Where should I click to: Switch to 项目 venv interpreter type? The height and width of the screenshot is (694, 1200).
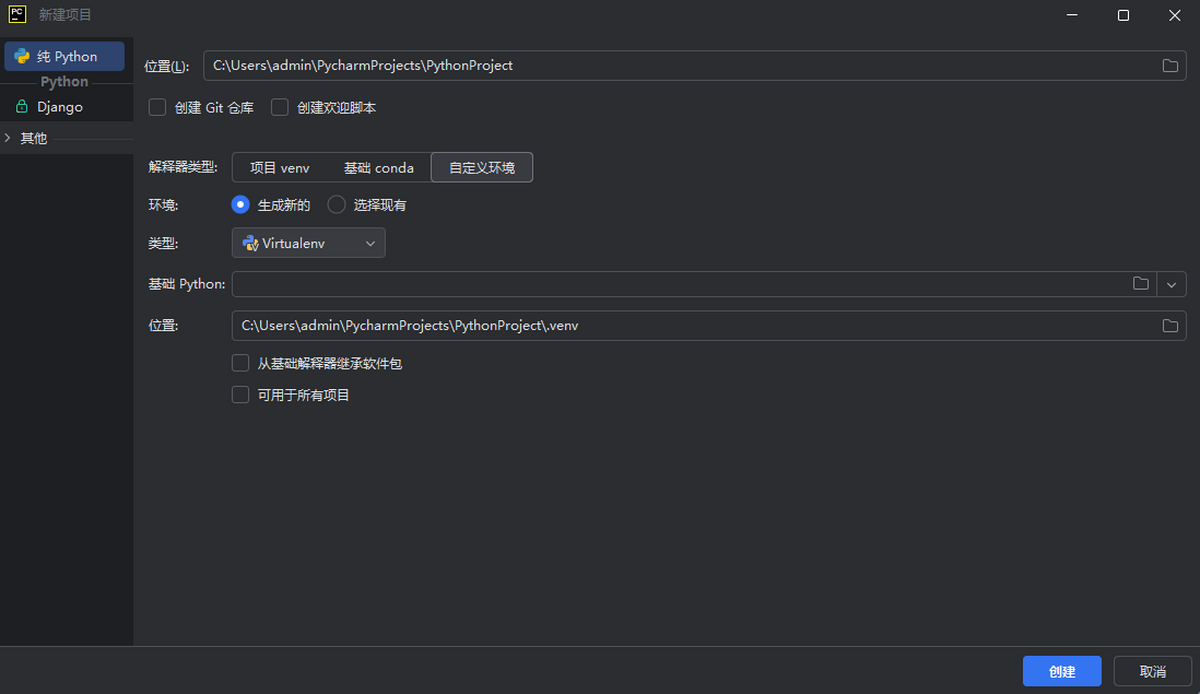click(x=280, y=168)
